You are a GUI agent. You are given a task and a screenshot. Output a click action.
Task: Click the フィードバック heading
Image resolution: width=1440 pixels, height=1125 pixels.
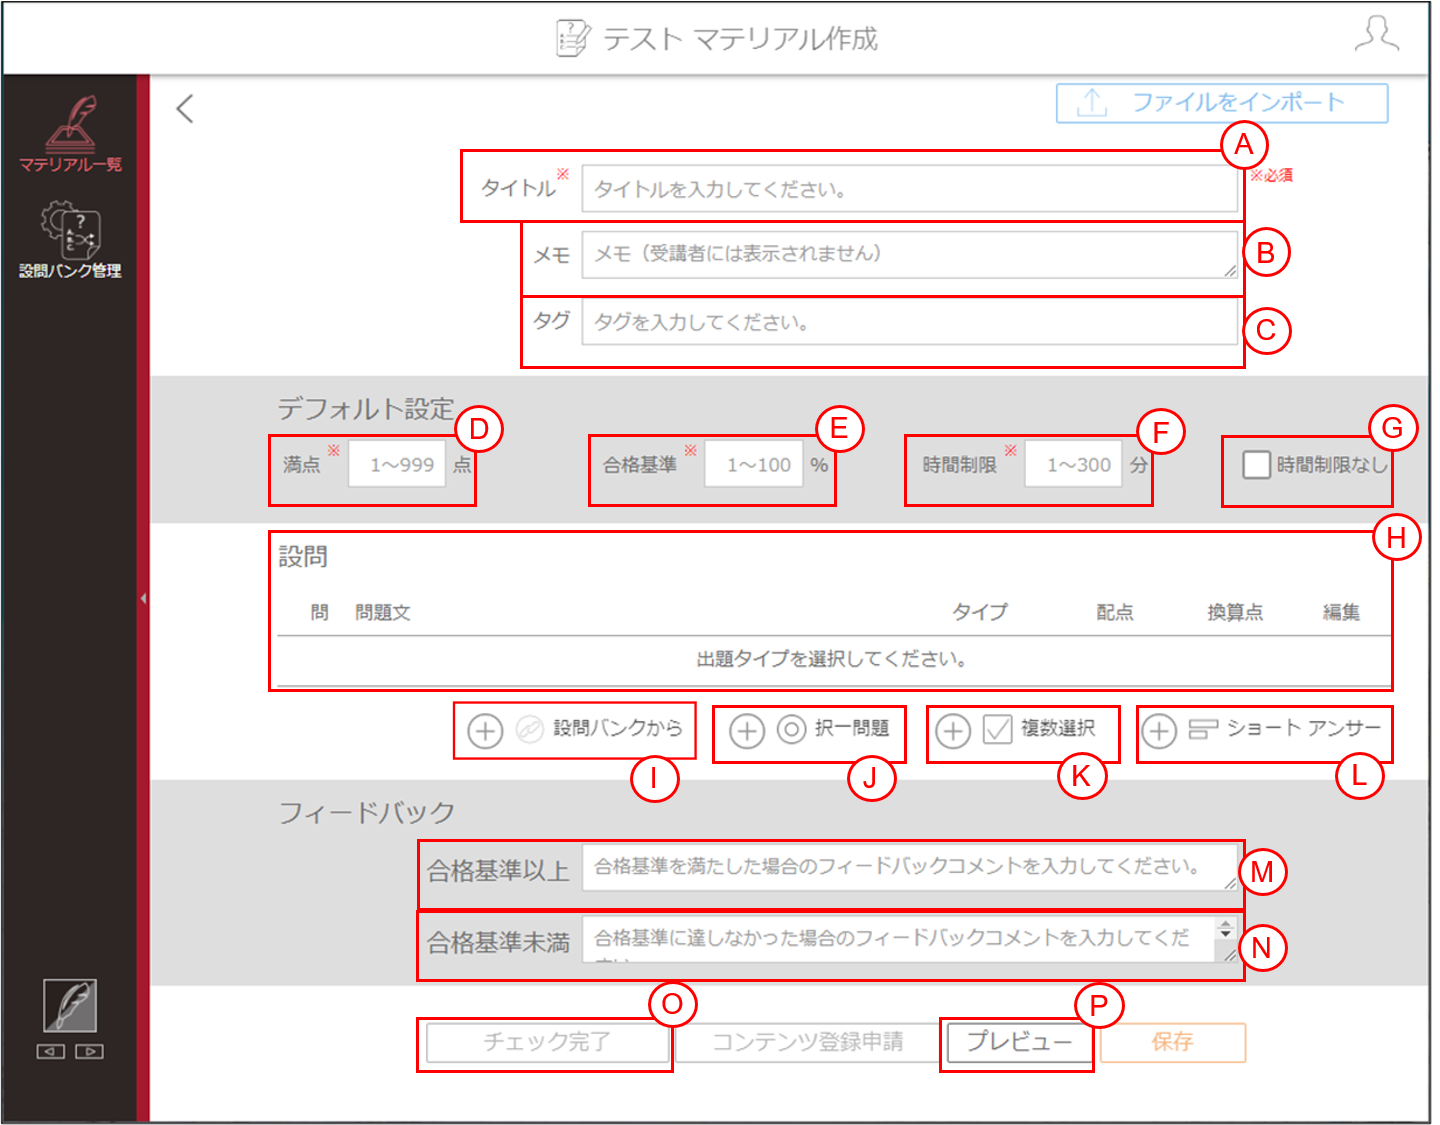[x=367, y=813]
